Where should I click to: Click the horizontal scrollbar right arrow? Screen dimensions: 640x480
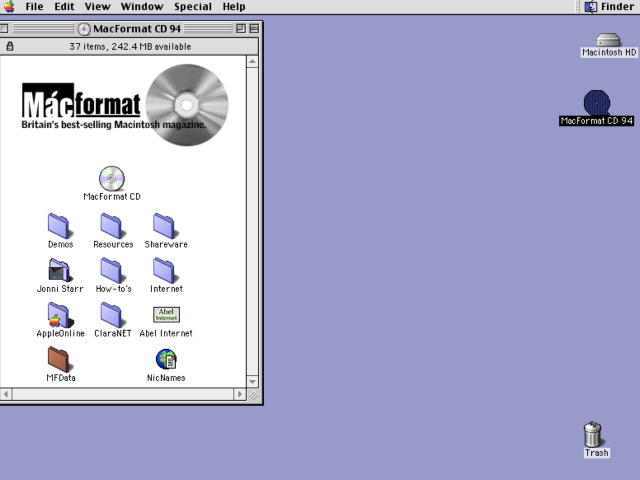pos(240,394)
